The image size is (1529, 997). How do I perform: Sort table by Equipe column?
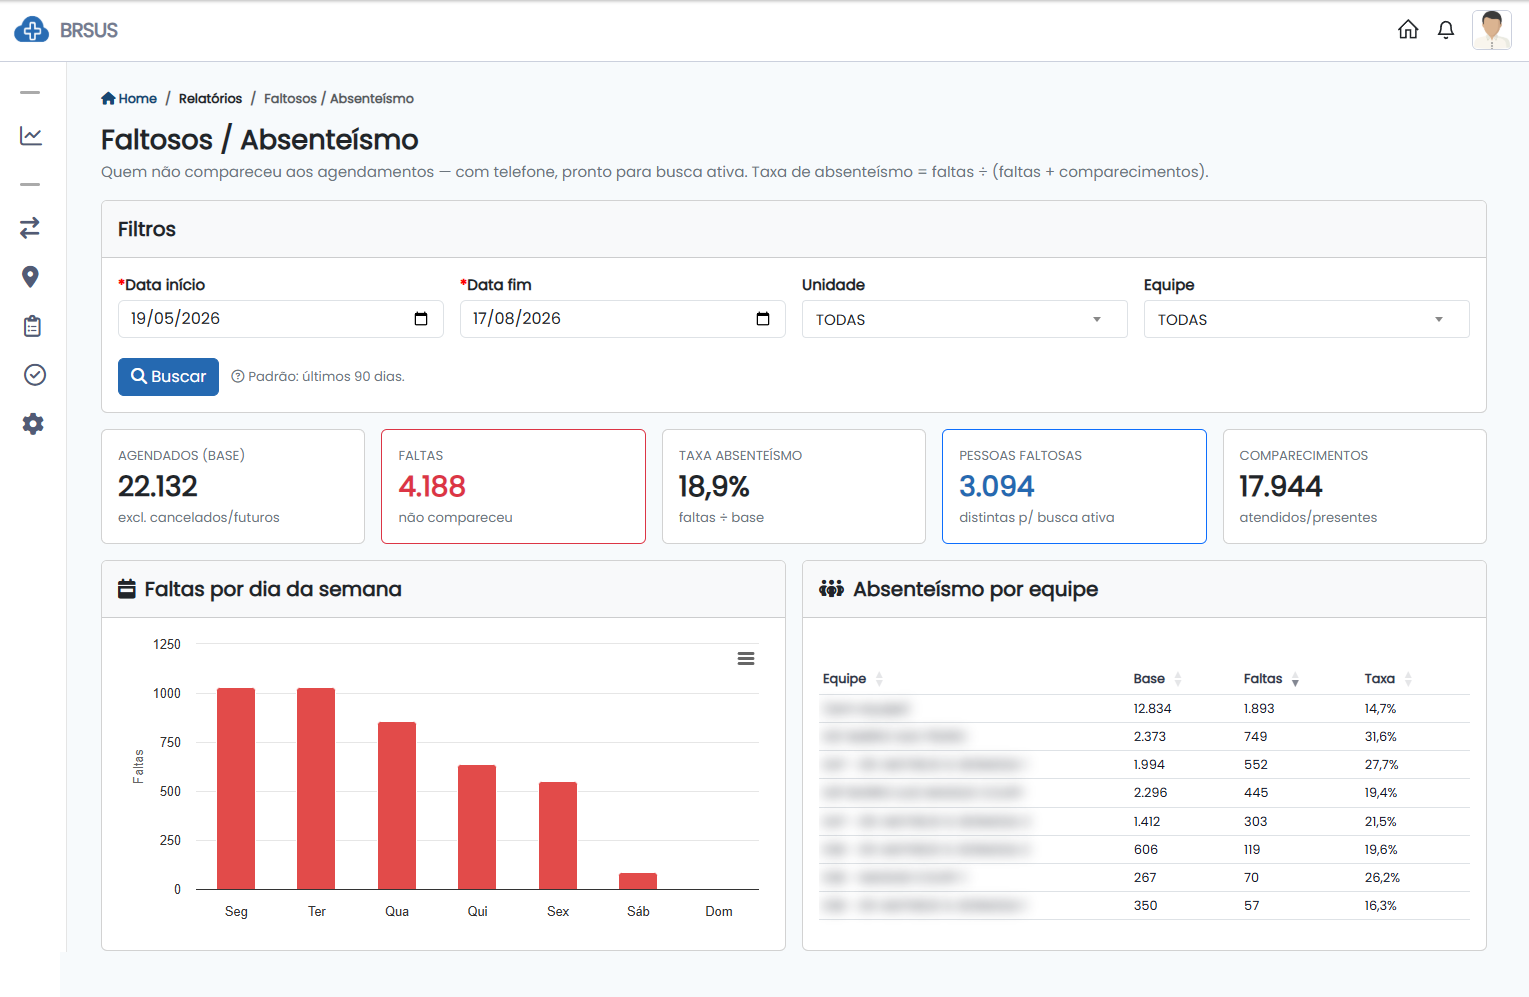[853, 679]
